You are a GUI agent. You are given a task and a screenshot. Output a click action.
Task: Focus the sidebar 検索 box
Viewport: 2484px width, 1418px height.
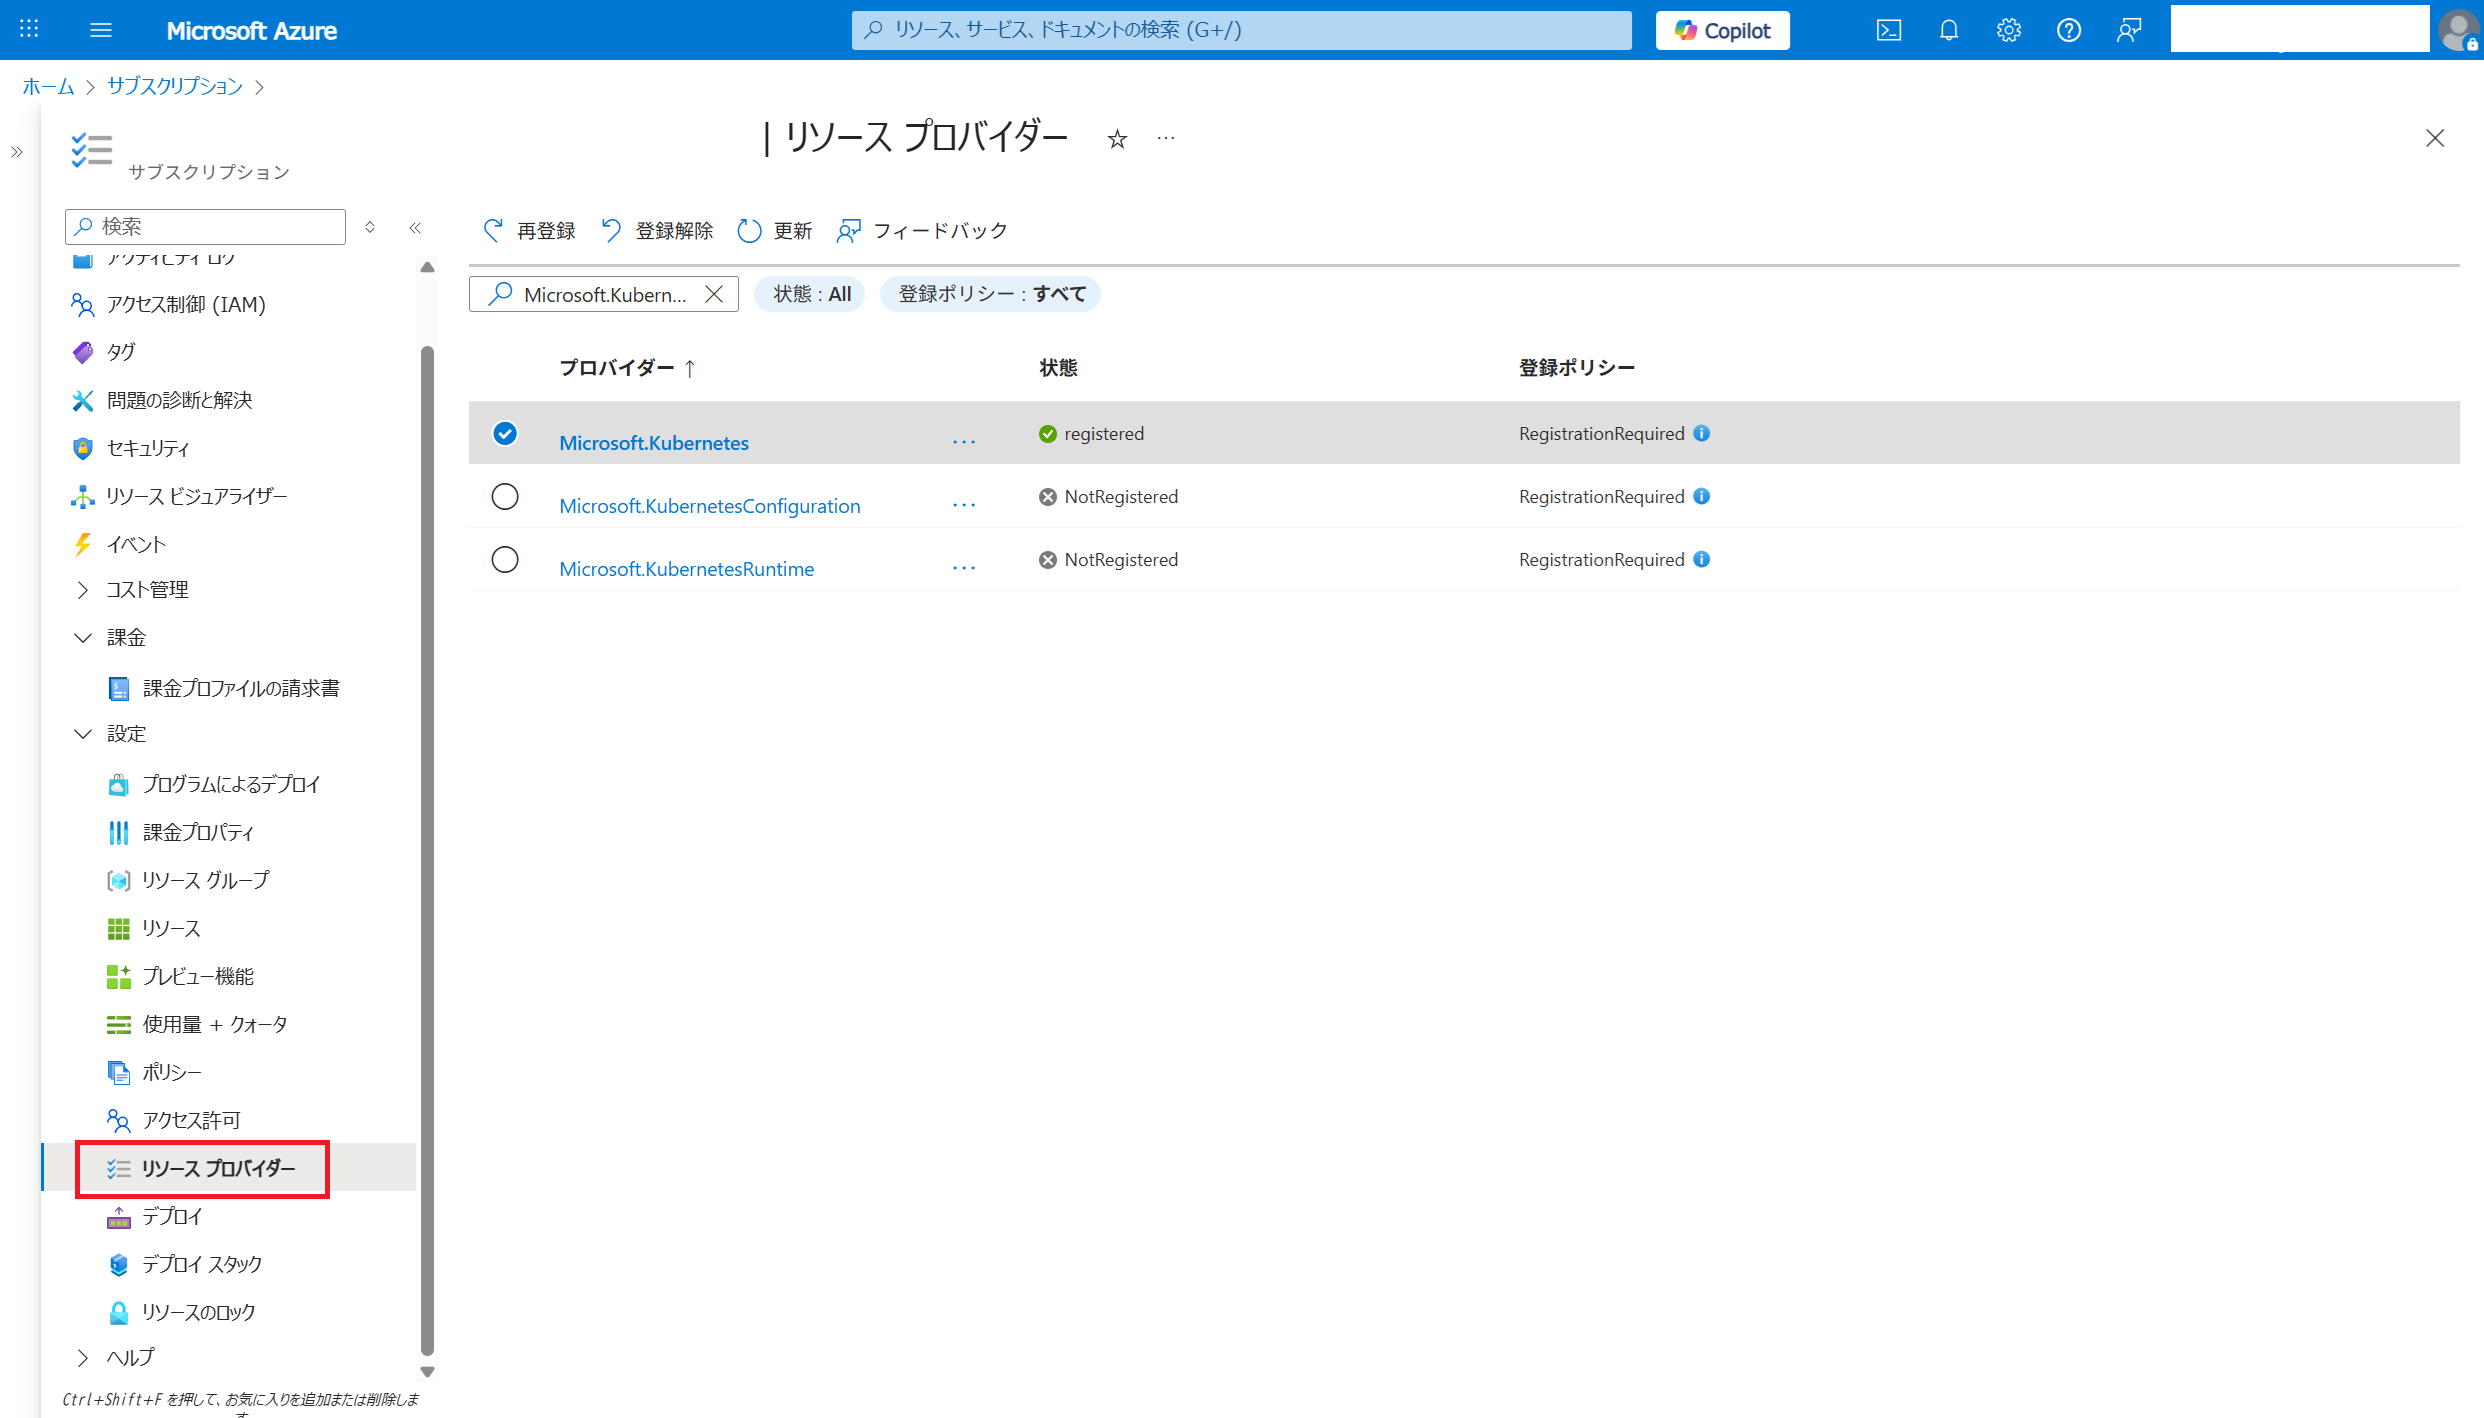[x=205, y=227]
